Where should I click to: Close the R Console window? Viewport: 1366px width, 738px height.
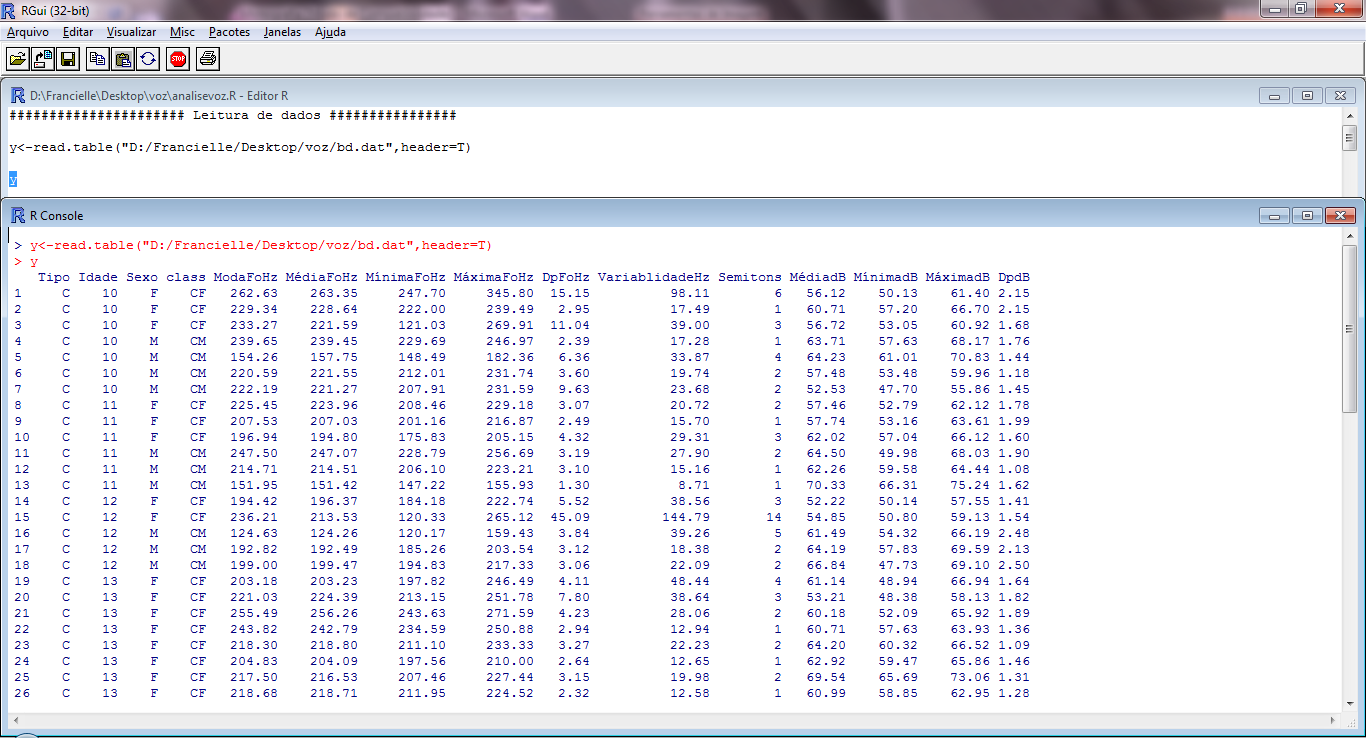(1340, 215)
